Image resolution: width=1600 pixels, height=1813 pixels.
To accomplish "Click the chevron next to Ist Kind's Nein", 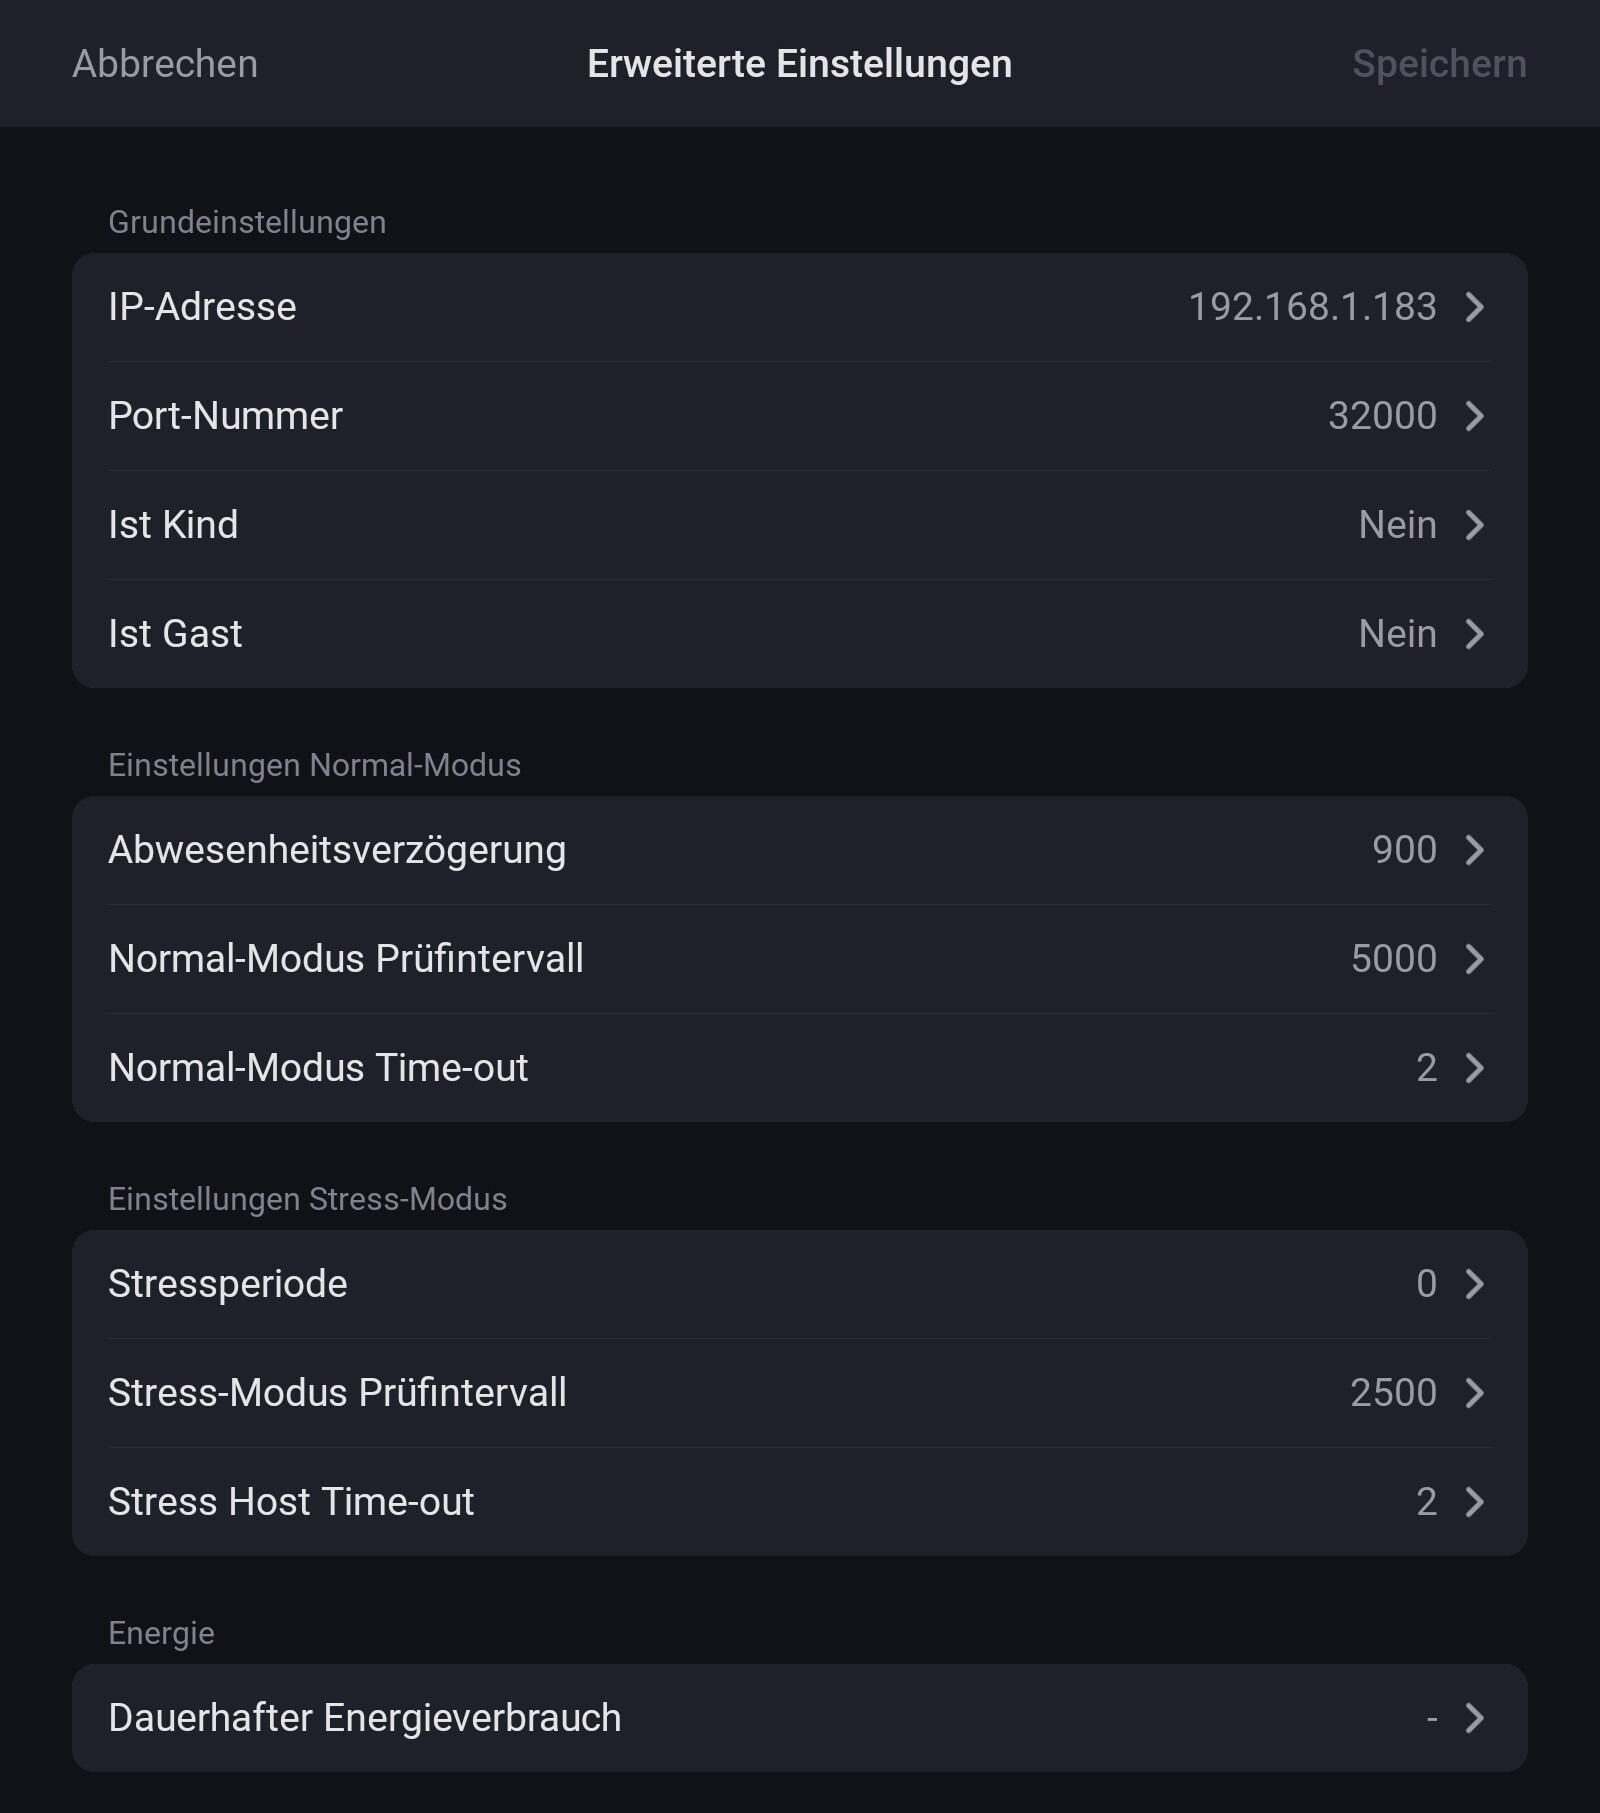I will 1474,525.
